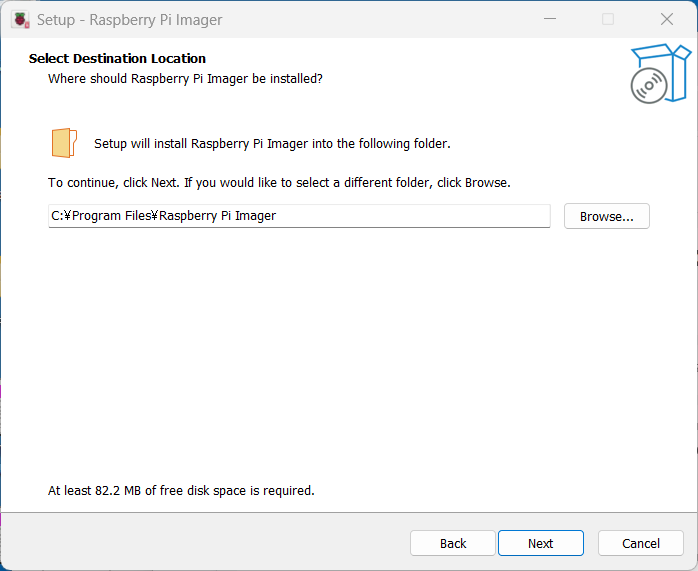Click the "Select Destination Location" heading

(x=117, y=59)
